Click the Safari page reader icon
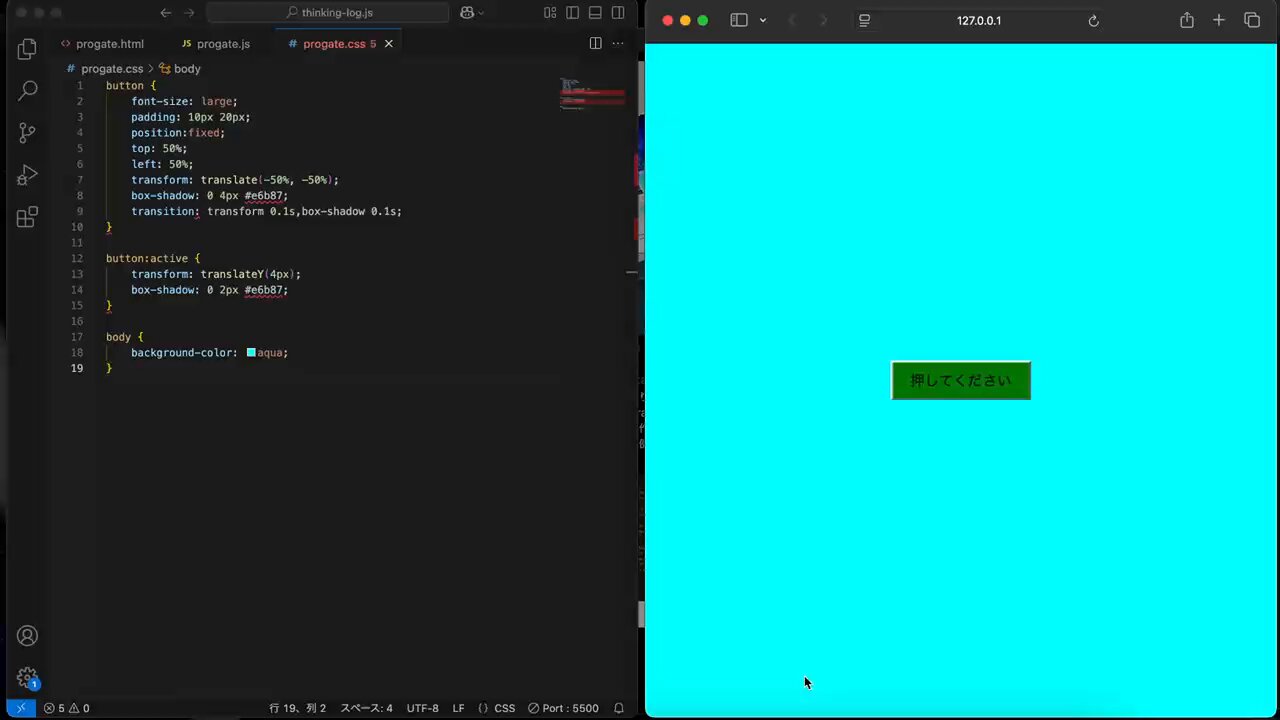The height and width of the screenshot is (720, 1280). point(865,21)
